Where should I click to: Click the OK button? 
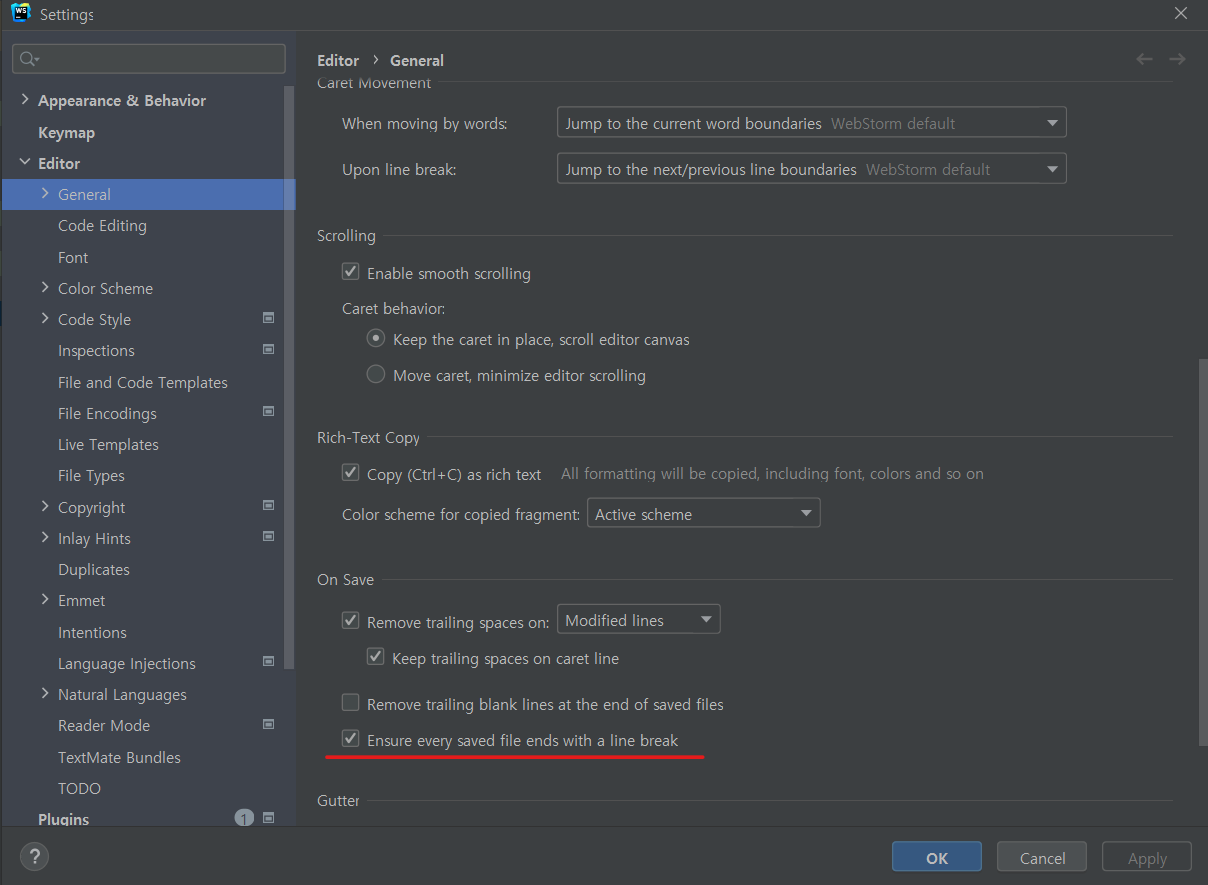coord(936,856)
